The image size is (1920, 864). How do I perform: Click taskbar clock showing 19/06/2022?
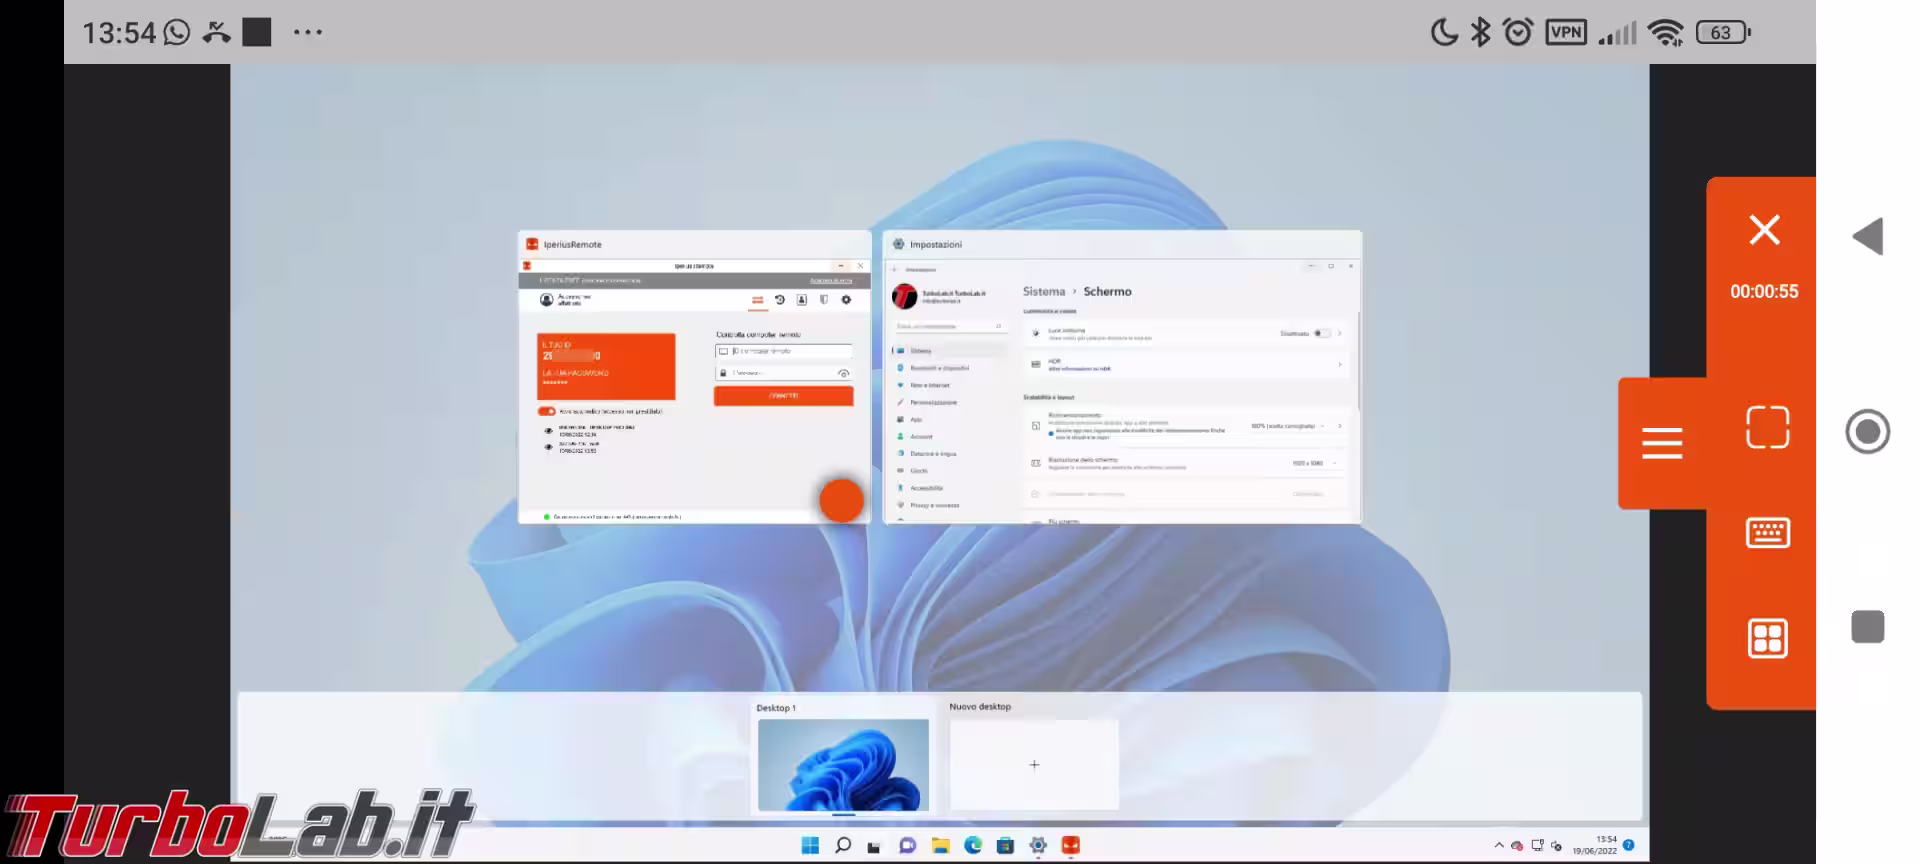[1594, 846]
